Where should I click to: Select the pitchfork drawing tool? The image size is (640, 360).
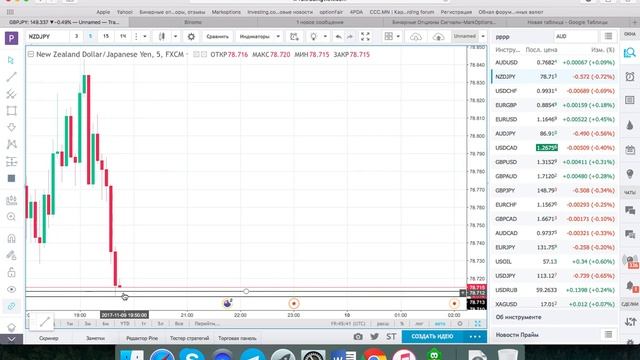click(11, 94)
